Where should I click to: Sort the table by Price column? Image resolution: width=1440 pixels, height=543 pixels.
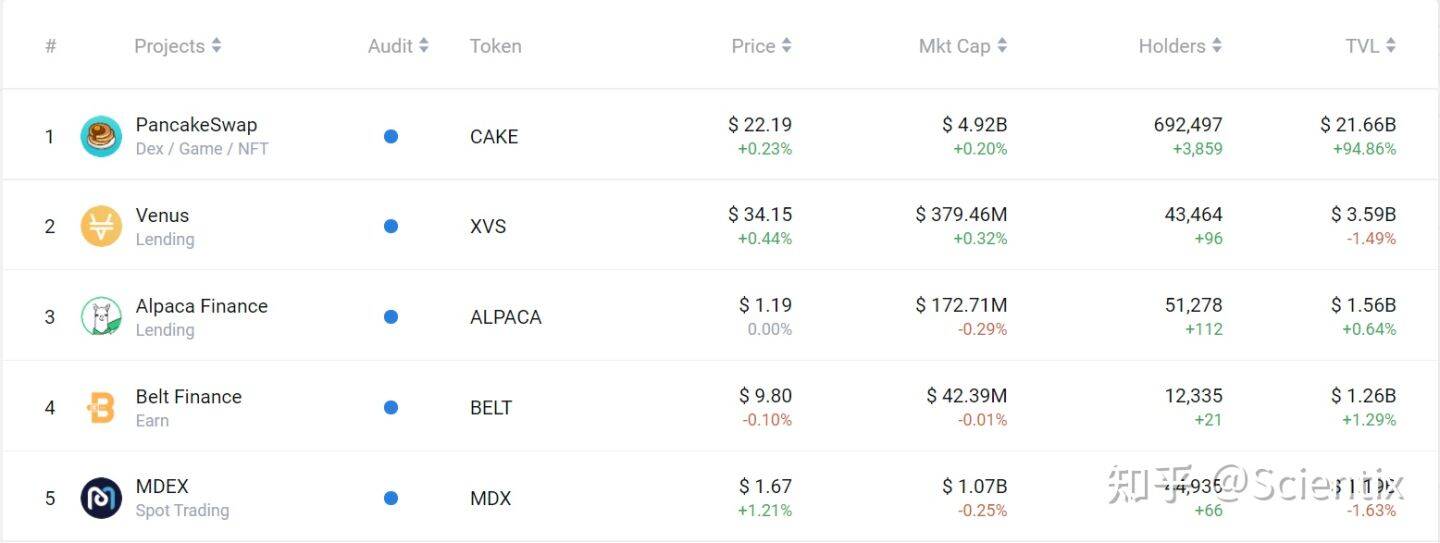tap(761, 46)
